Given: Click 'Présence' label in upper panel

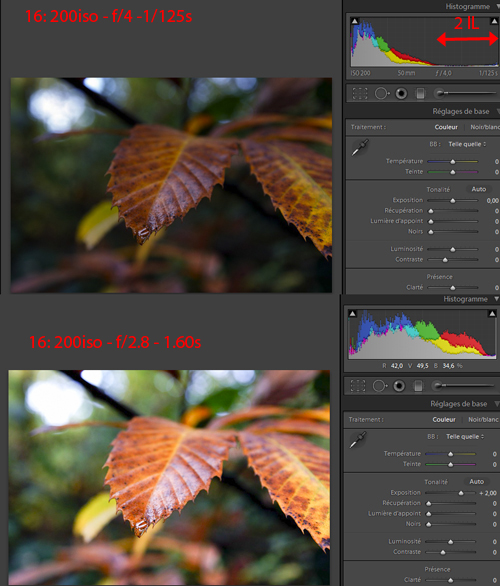Looking at the screenshot, I should tap(439, 277).
